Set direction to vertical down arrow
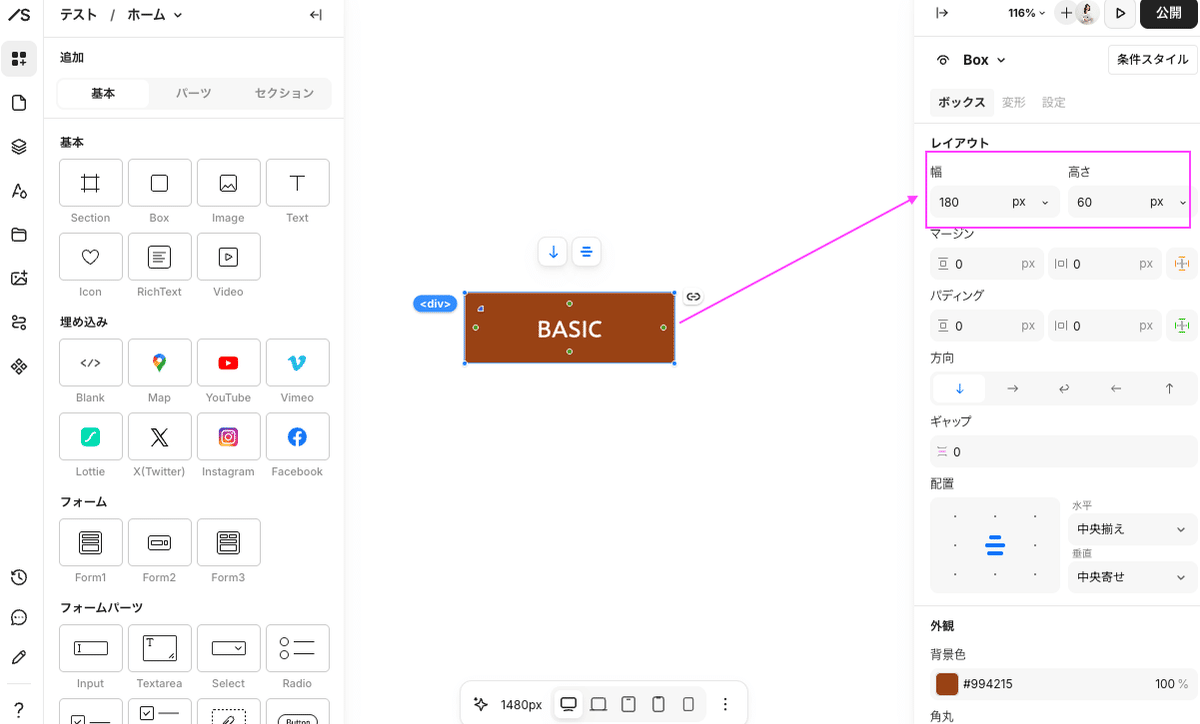The image size is (1200, 724). 959,388
